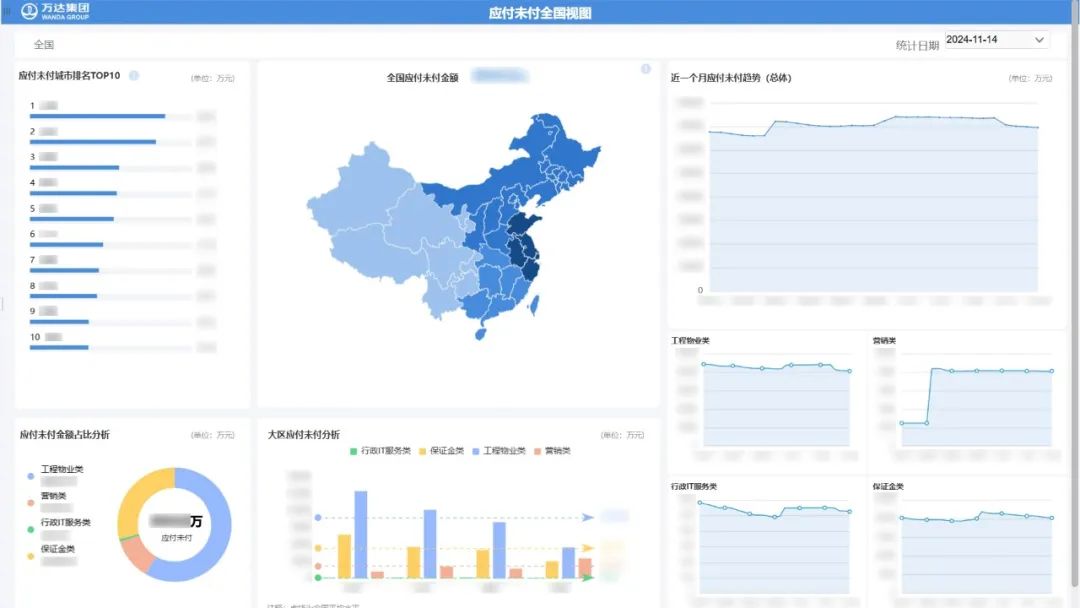This screenshot has width=1080, height=608.
Task: Click the chevron arrow of date selector
Action: pos(1039,40)
